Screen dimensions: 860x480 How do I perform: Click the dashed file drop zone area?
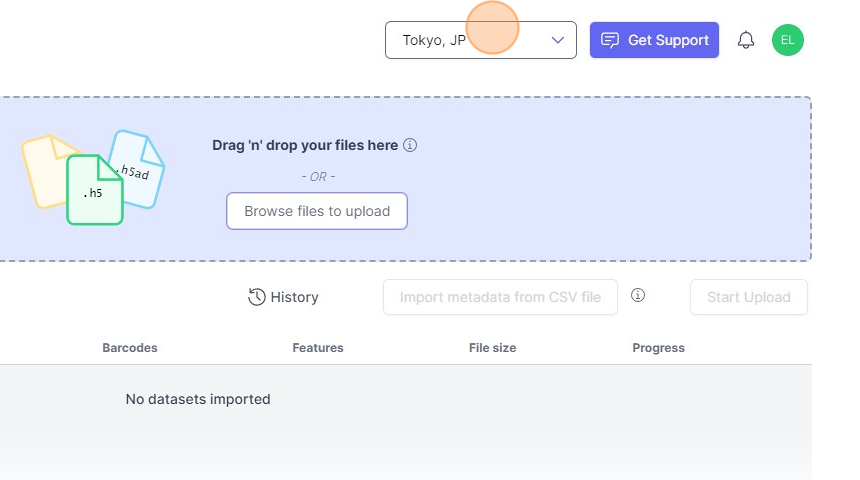600,180
